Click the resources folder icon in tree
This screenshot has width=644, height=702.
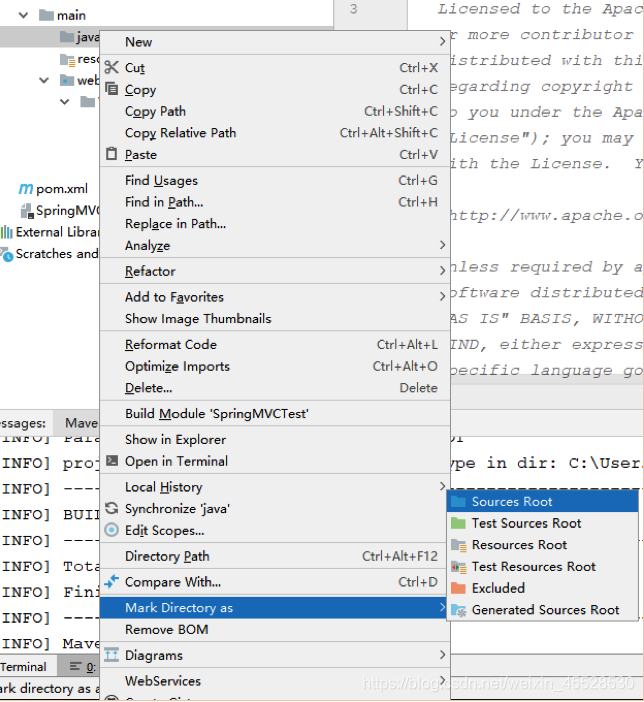pyautogui.click(x=68, y=60)
